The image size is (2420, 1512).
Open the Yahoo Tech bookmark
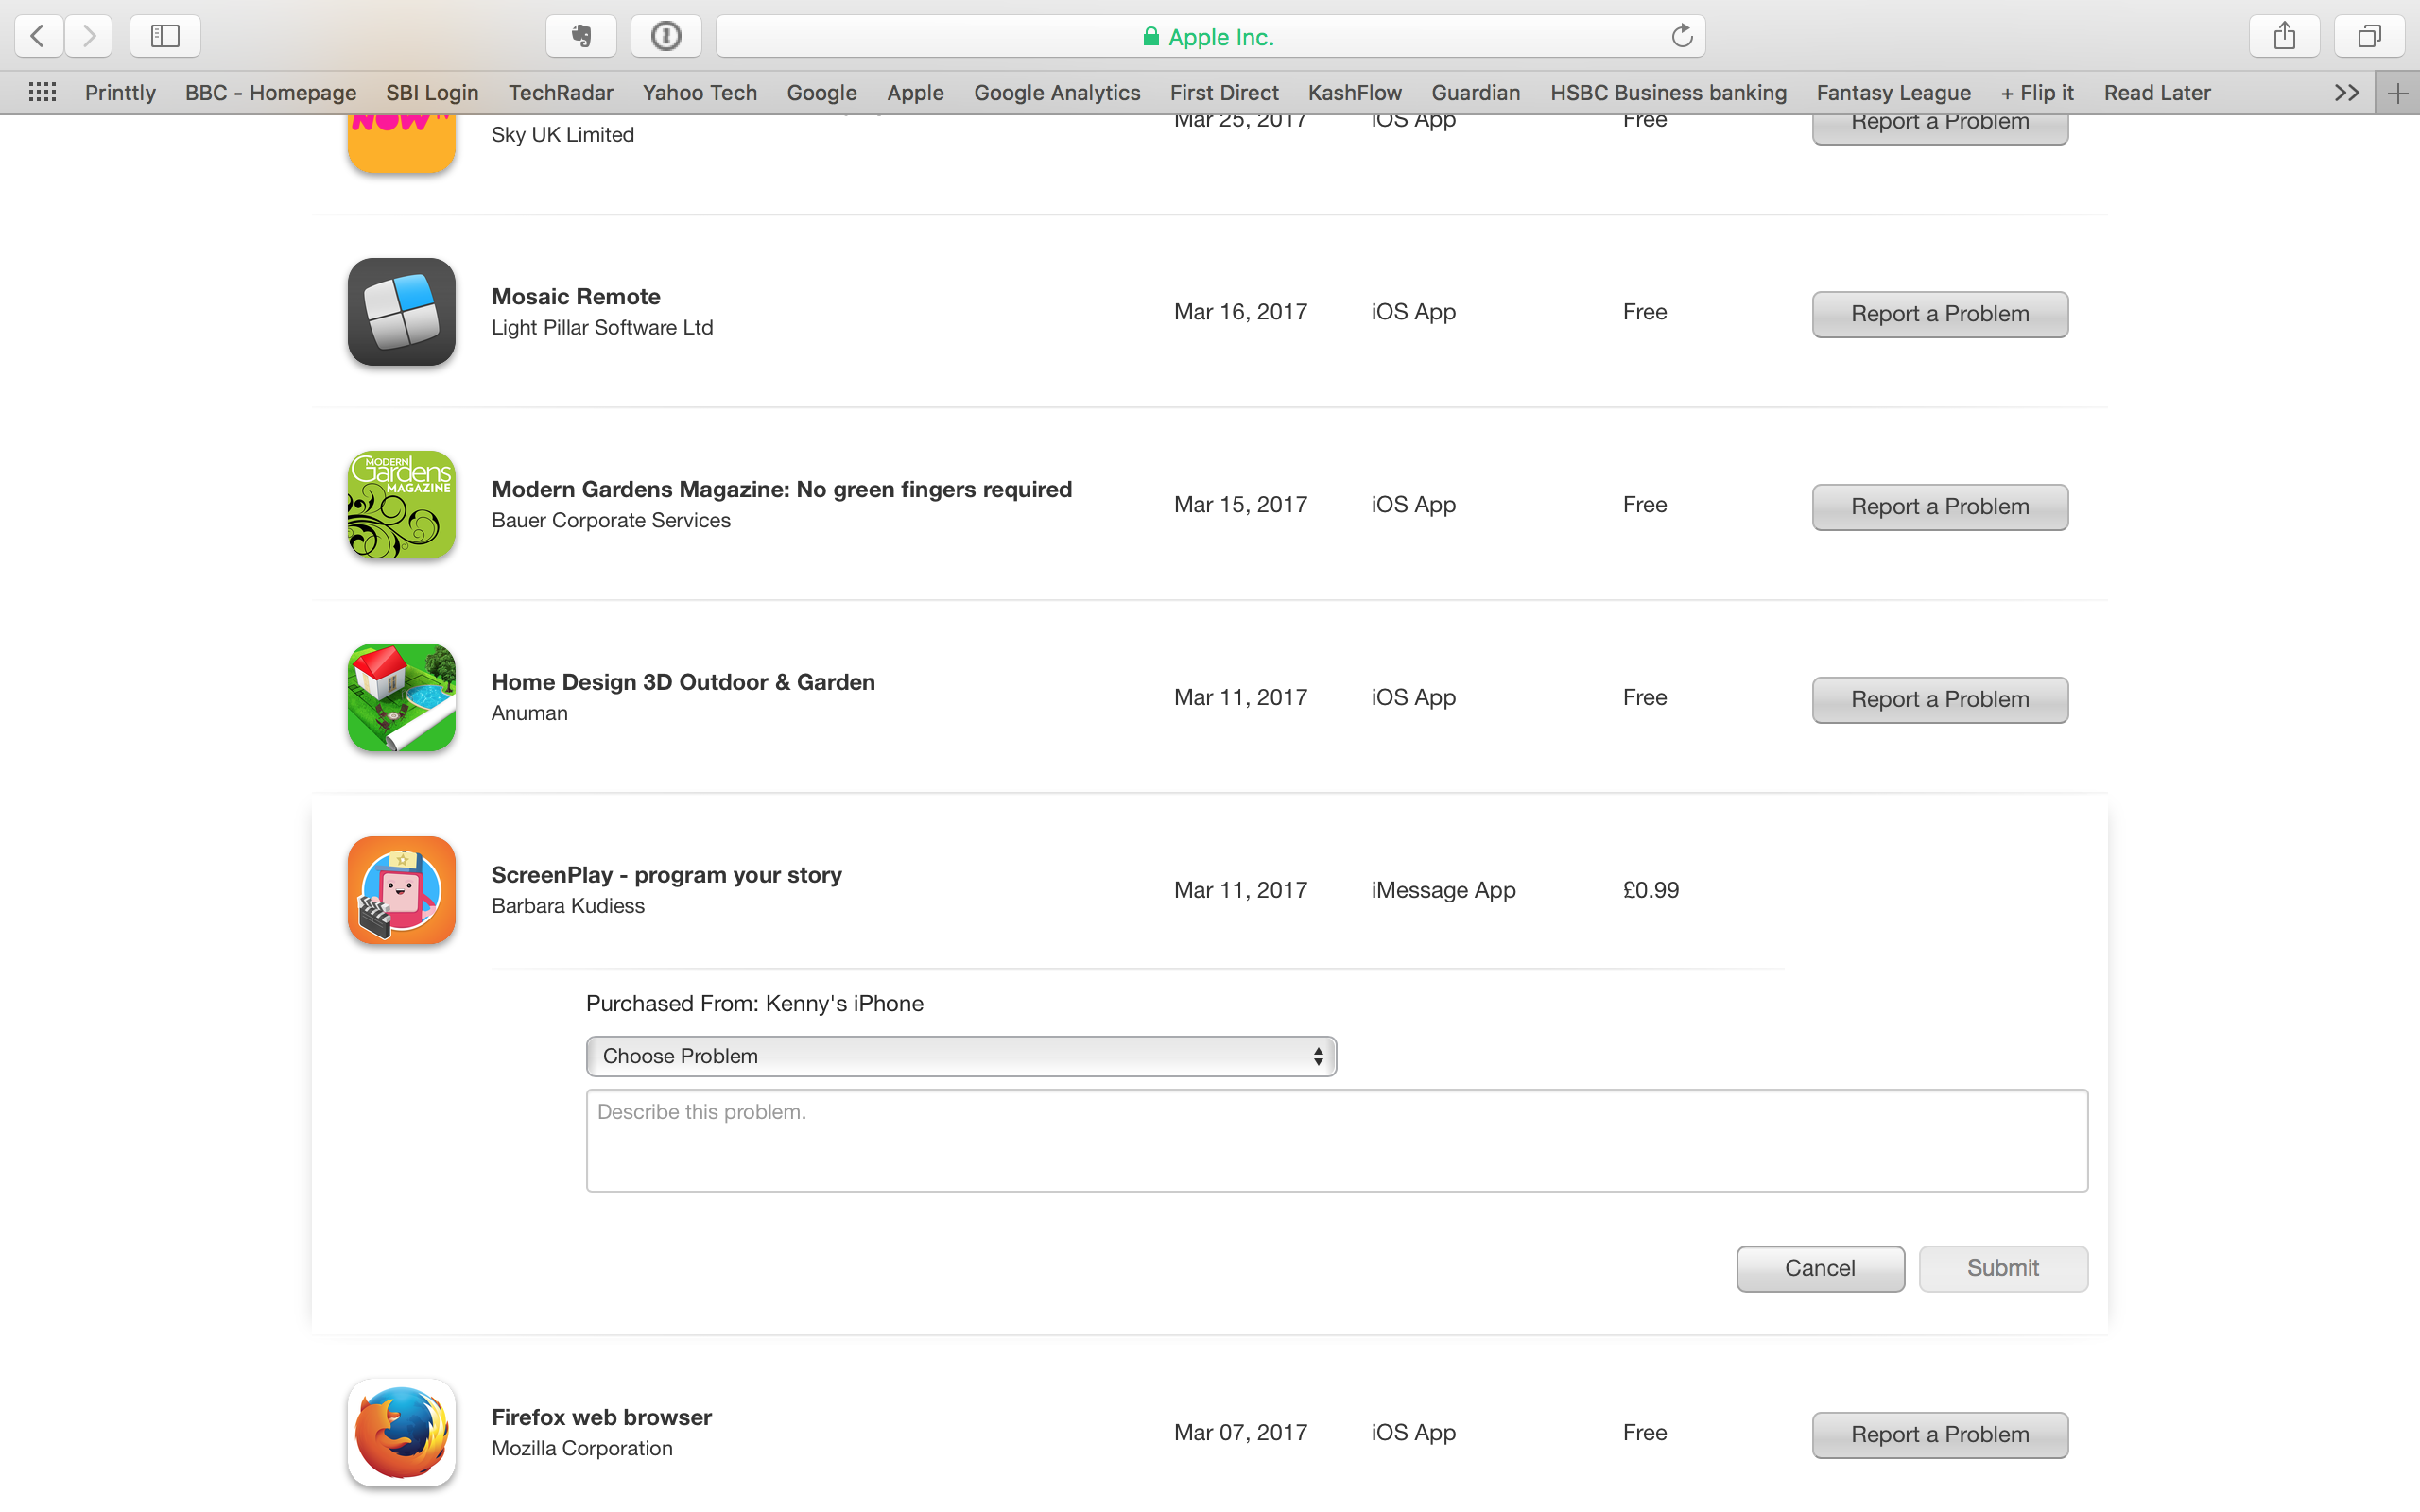click(699, 92)
